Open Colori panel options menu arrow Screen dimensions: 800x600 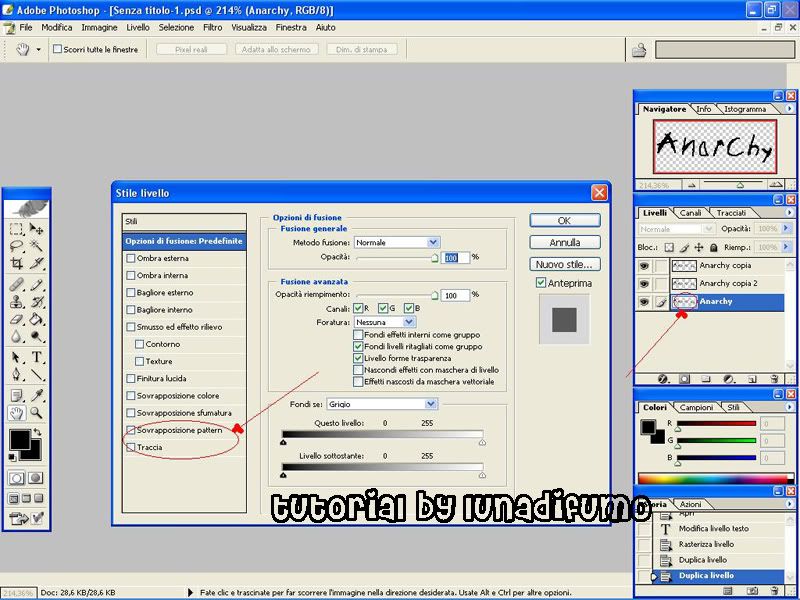[790, 407]
